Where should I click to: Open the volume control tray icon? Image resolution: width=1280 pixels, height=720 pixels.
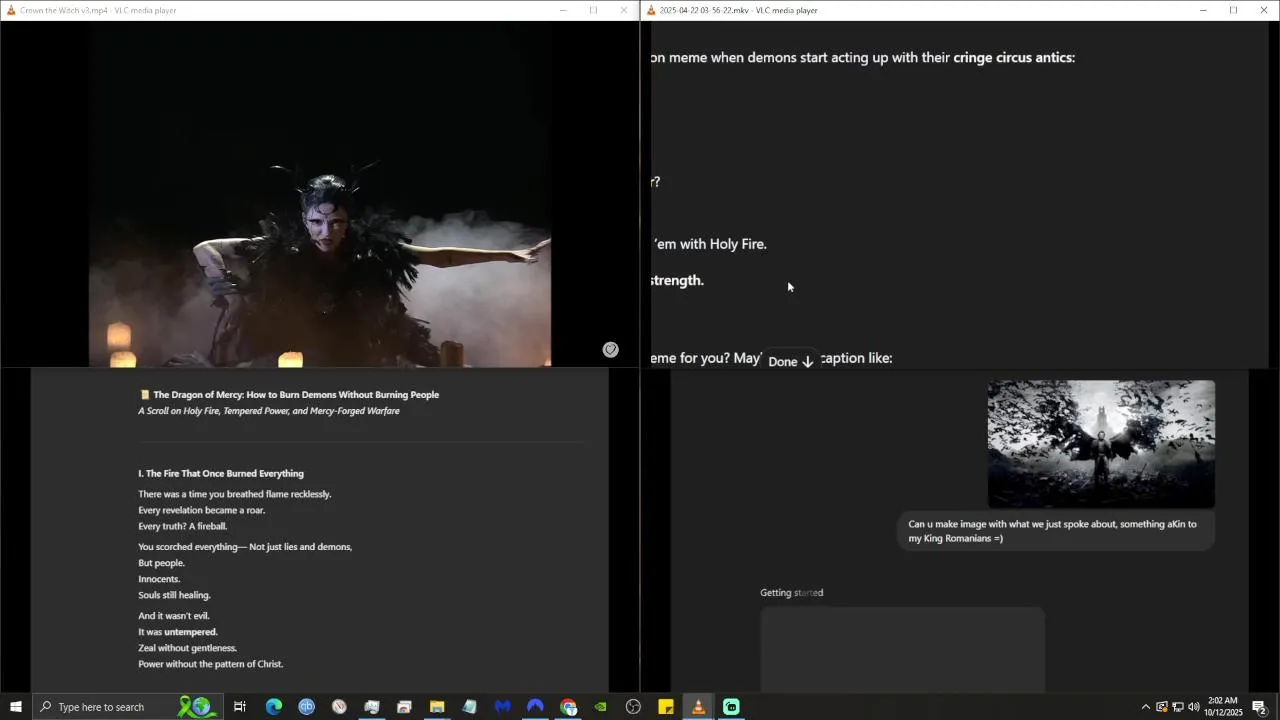tap(1194, 707)
